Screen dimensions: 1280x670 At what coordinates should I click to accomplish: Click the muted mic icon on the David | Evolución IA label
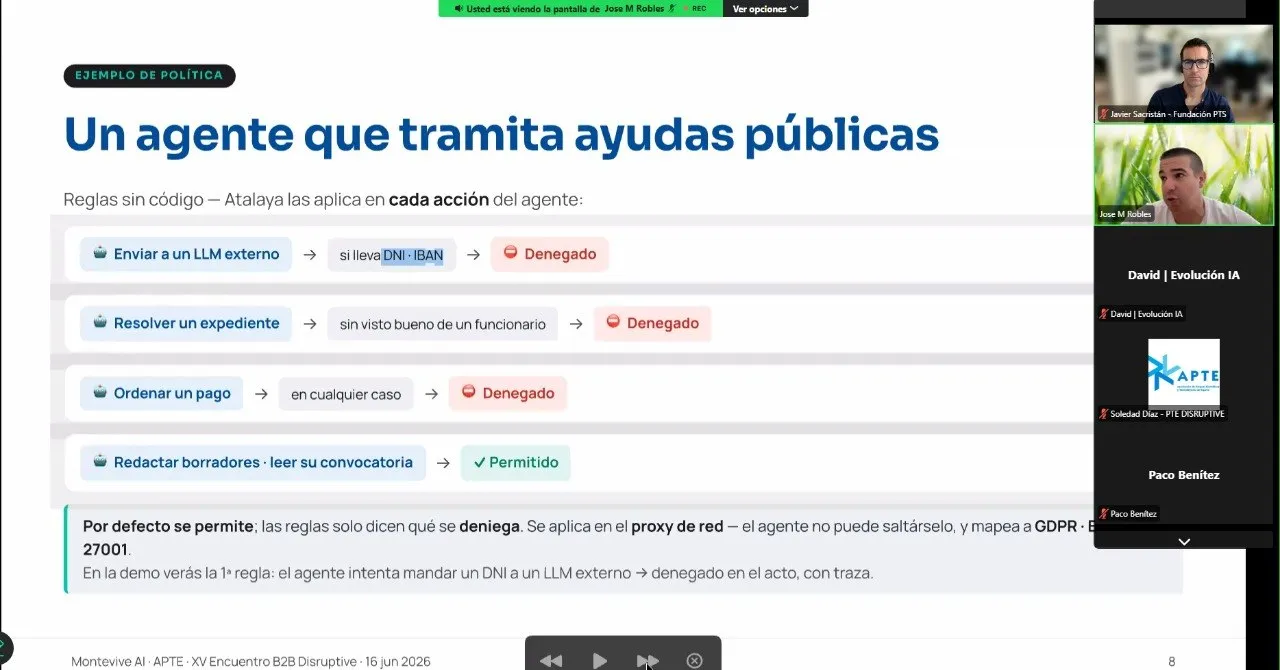click(1104, 314)
